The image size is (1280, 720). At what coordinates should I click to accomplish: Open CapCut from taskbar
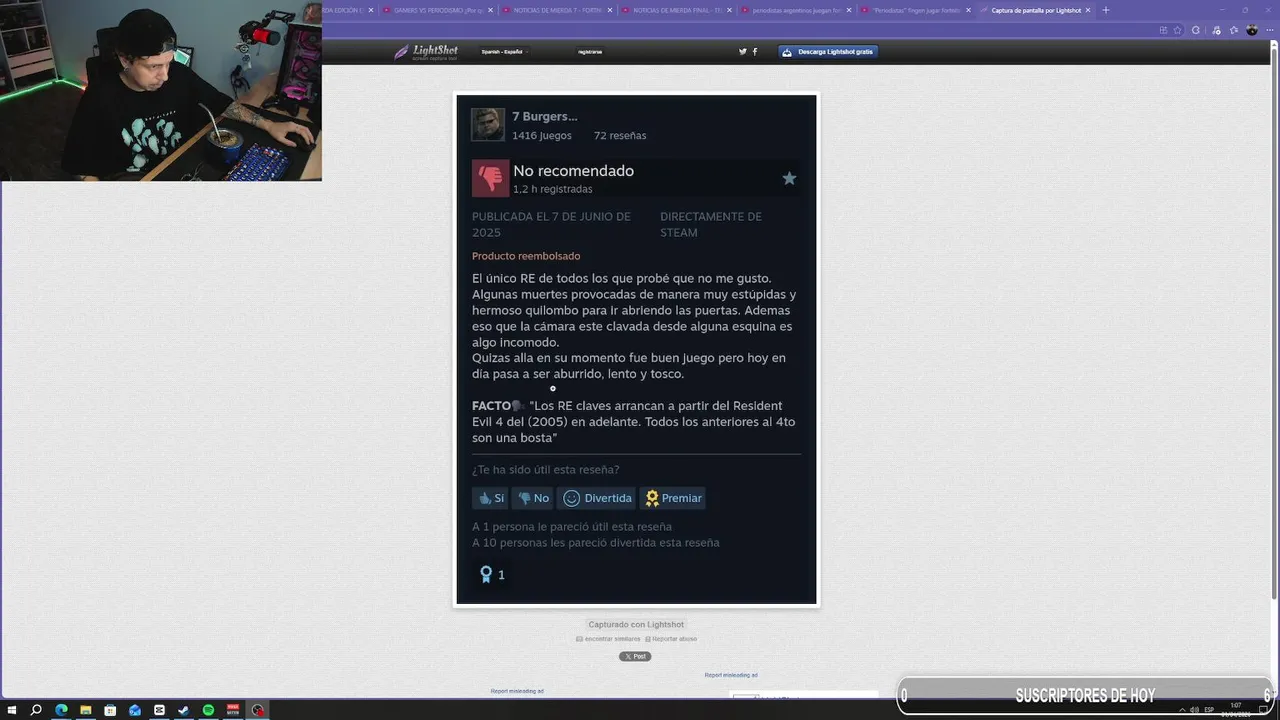(x=159, y=710)
